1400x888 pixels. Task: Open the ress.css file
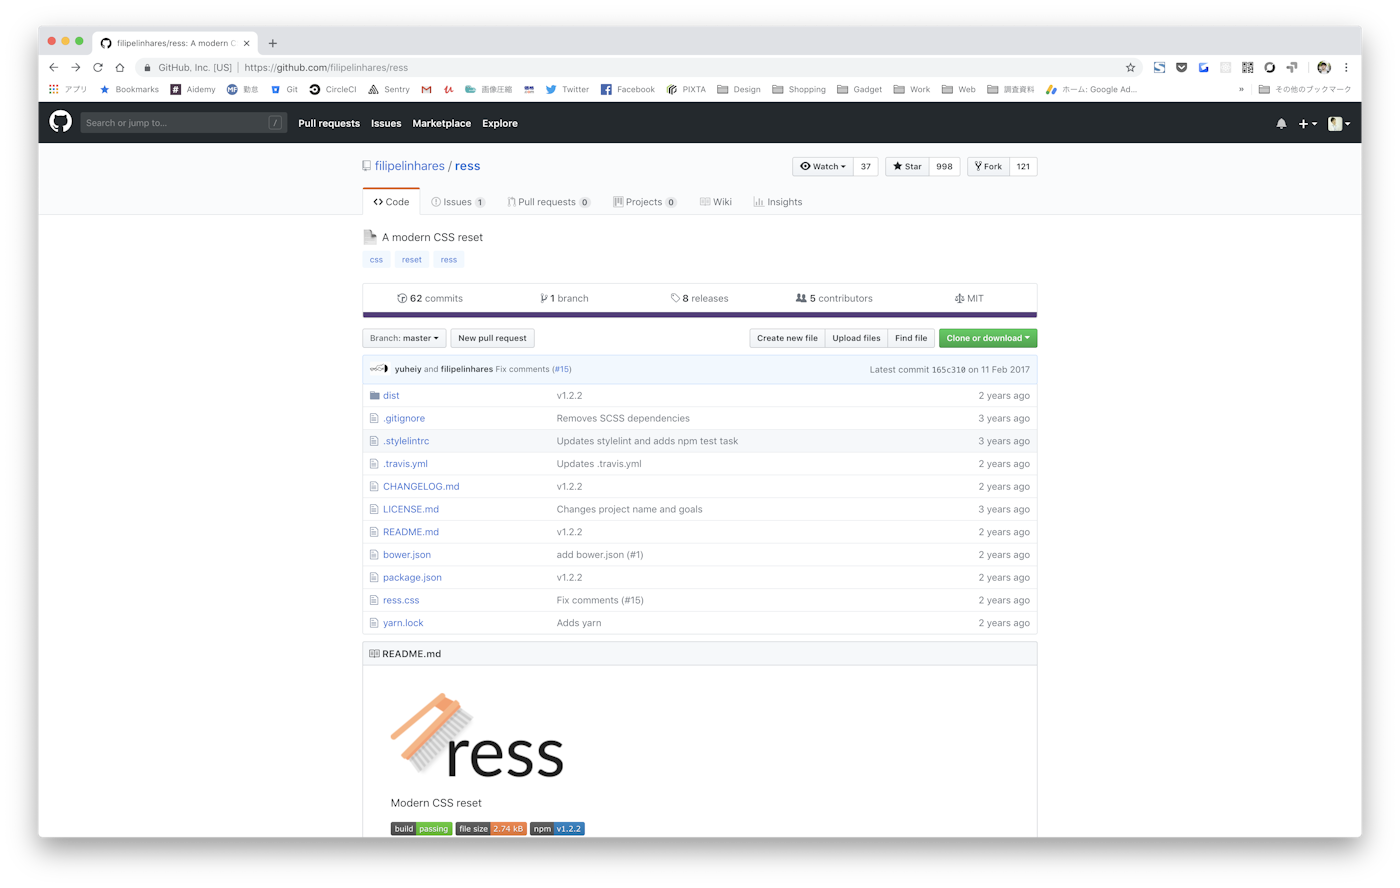click(x=401, y=600)
